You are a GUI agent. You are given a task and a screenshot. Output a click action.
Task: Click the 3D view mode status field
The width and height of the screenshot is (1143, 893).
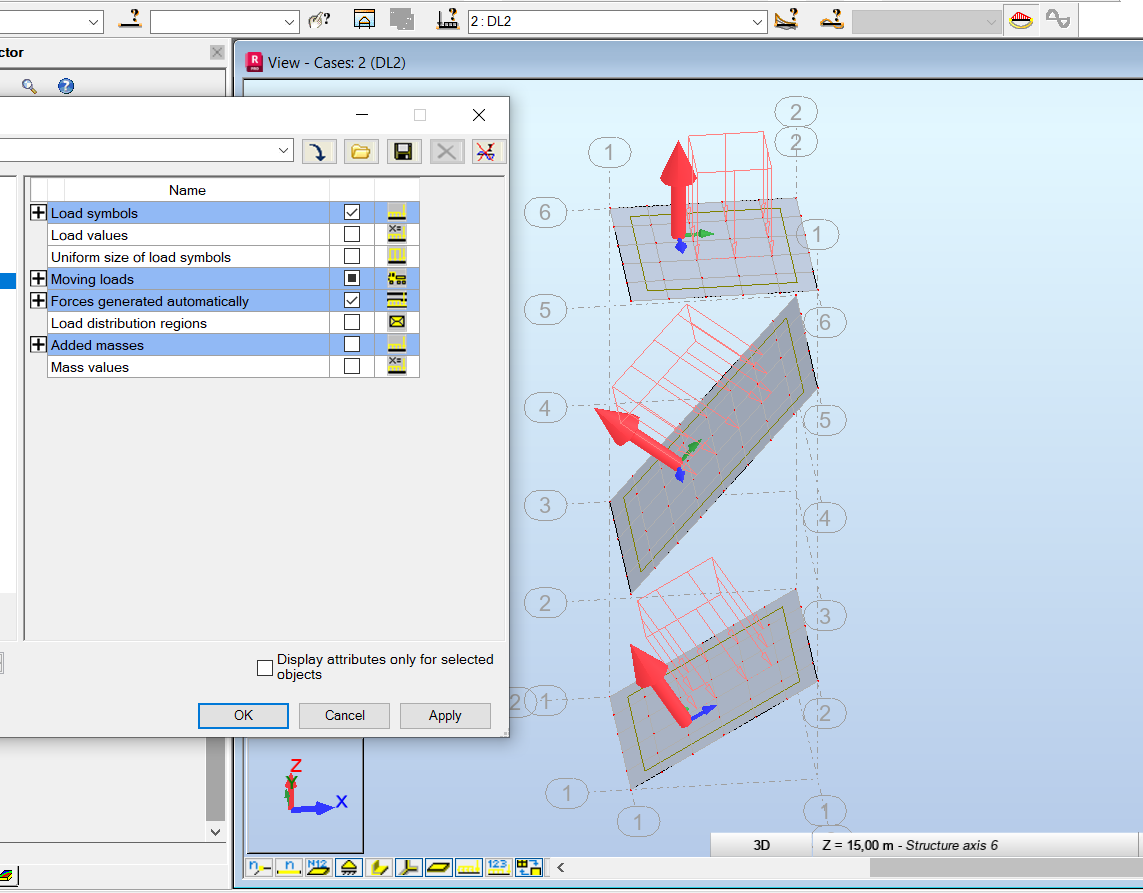(x=761, y=845)
